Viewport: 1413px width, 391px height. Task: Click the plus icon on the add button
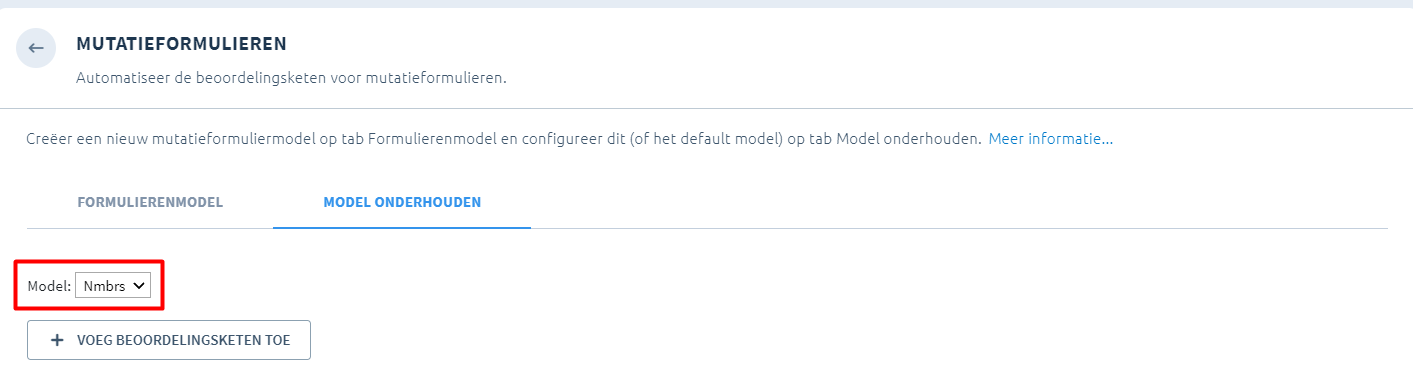click(57, 340)
